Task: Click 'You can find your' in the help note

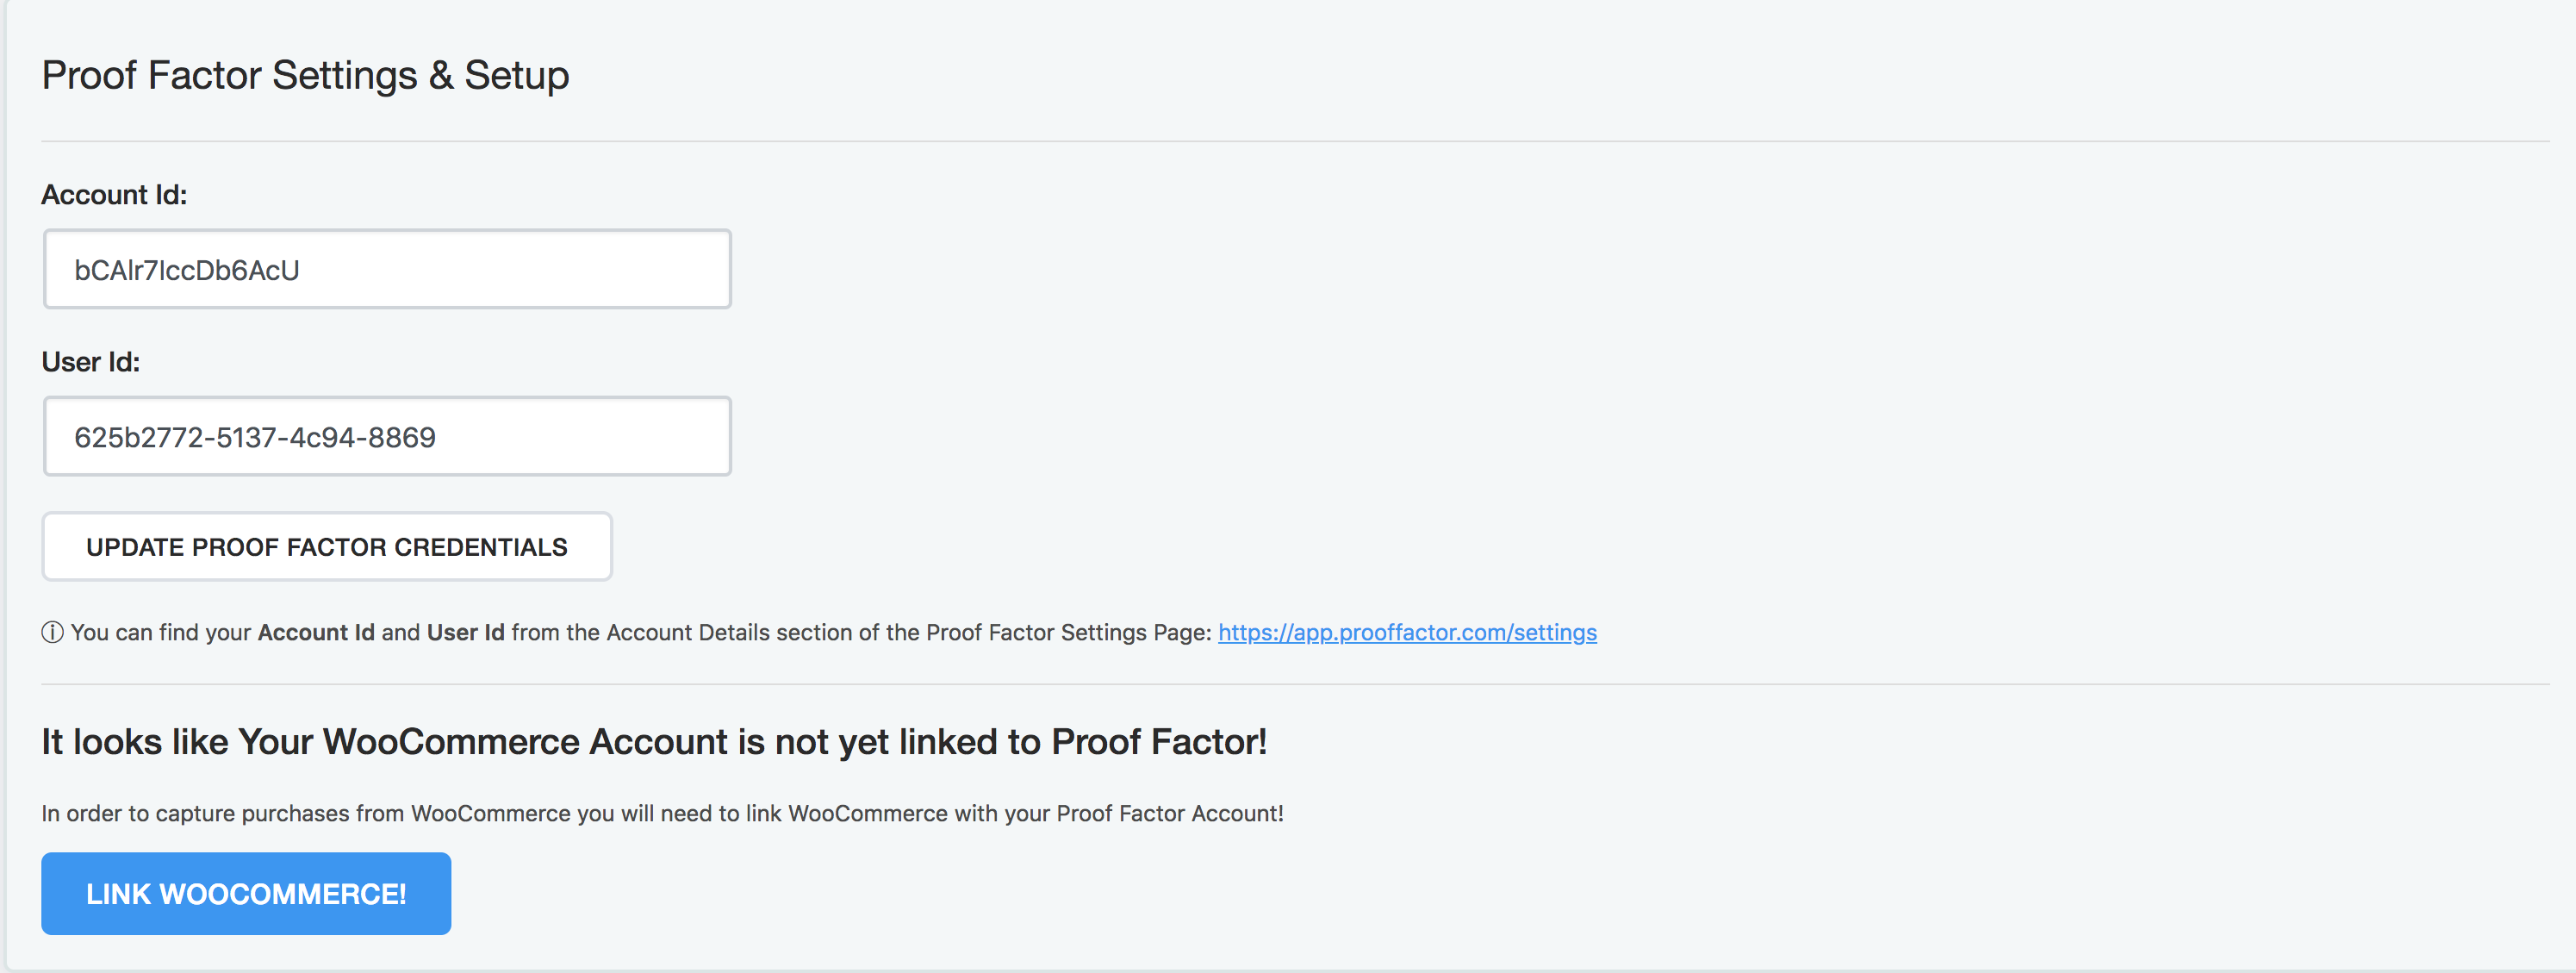Action: pyautogui.click(x=161, y=633)
